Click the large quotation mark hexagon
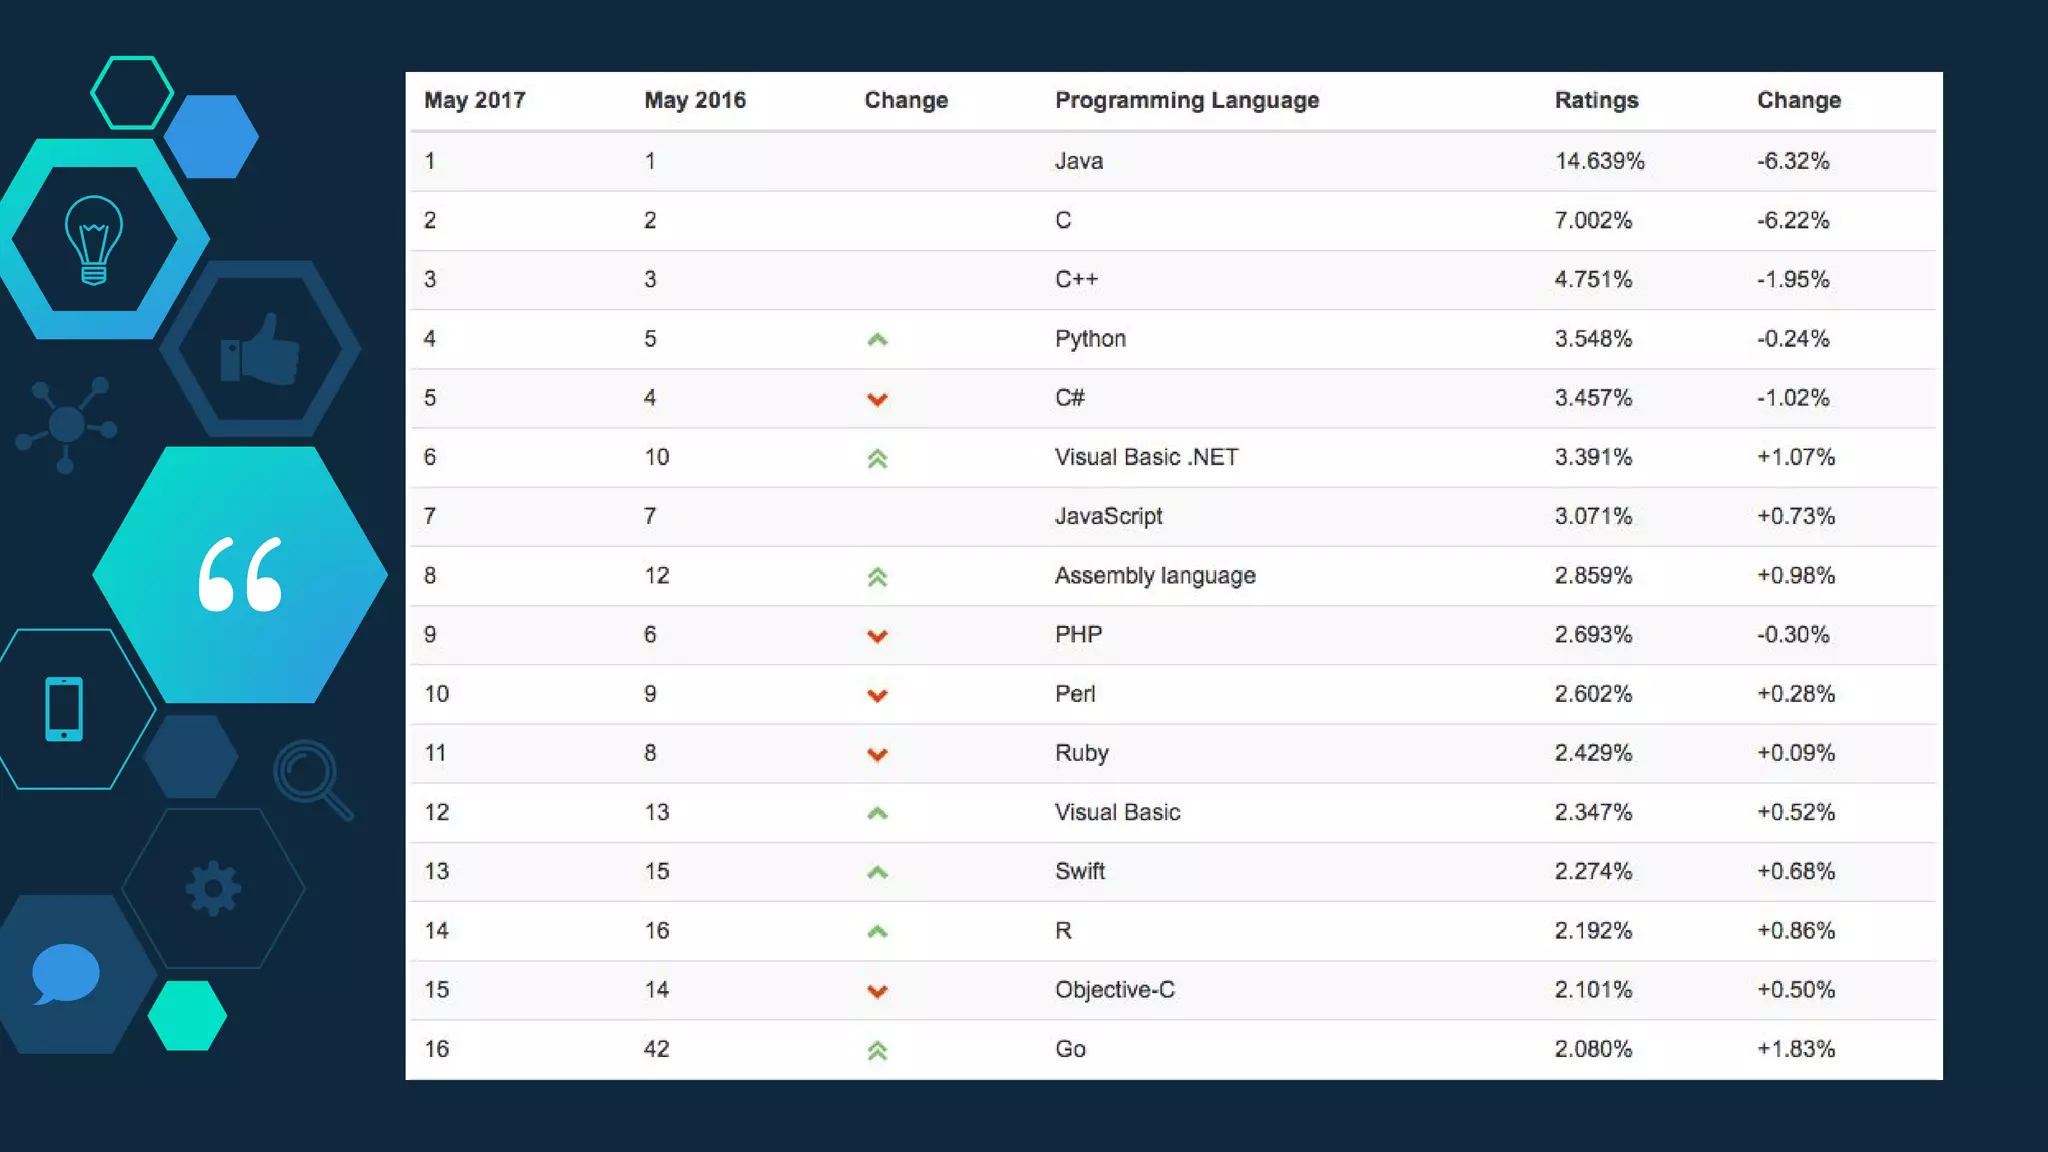 pos(240,574)
